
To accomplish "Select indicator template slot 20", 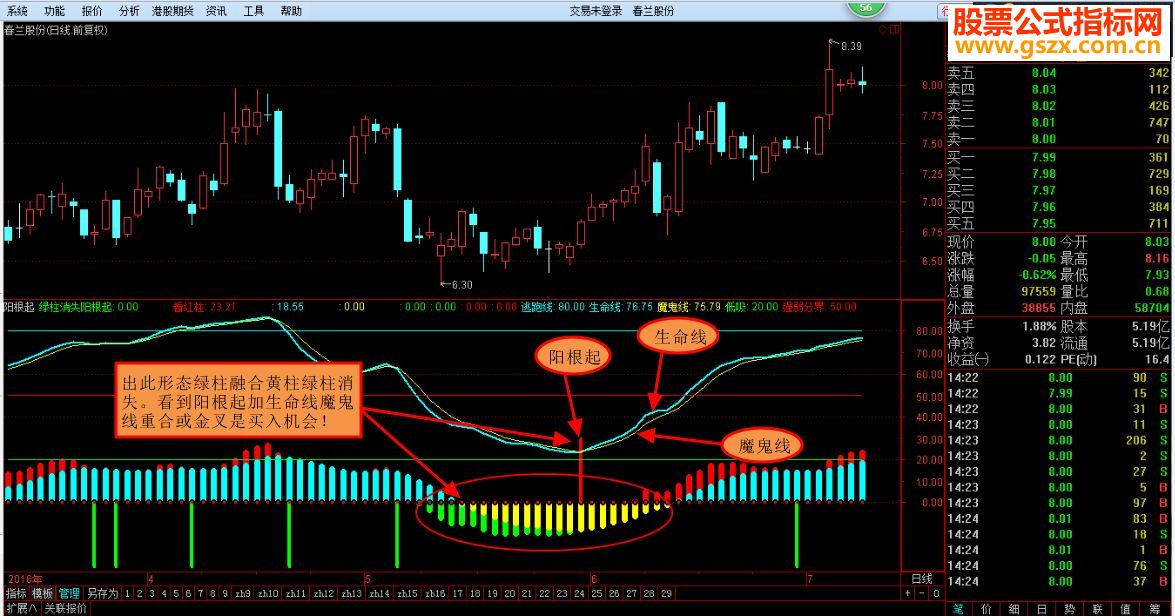I will [510, 593].
